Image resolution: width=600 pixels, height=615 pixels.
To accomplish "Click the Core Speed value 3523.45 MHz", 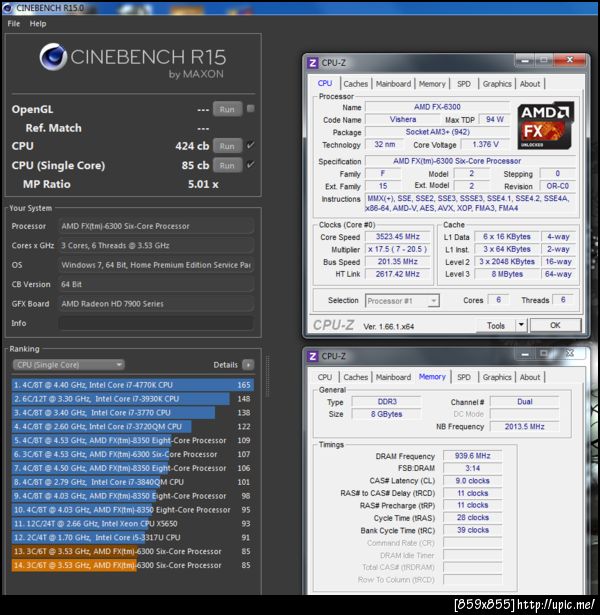I will point(398,237).
